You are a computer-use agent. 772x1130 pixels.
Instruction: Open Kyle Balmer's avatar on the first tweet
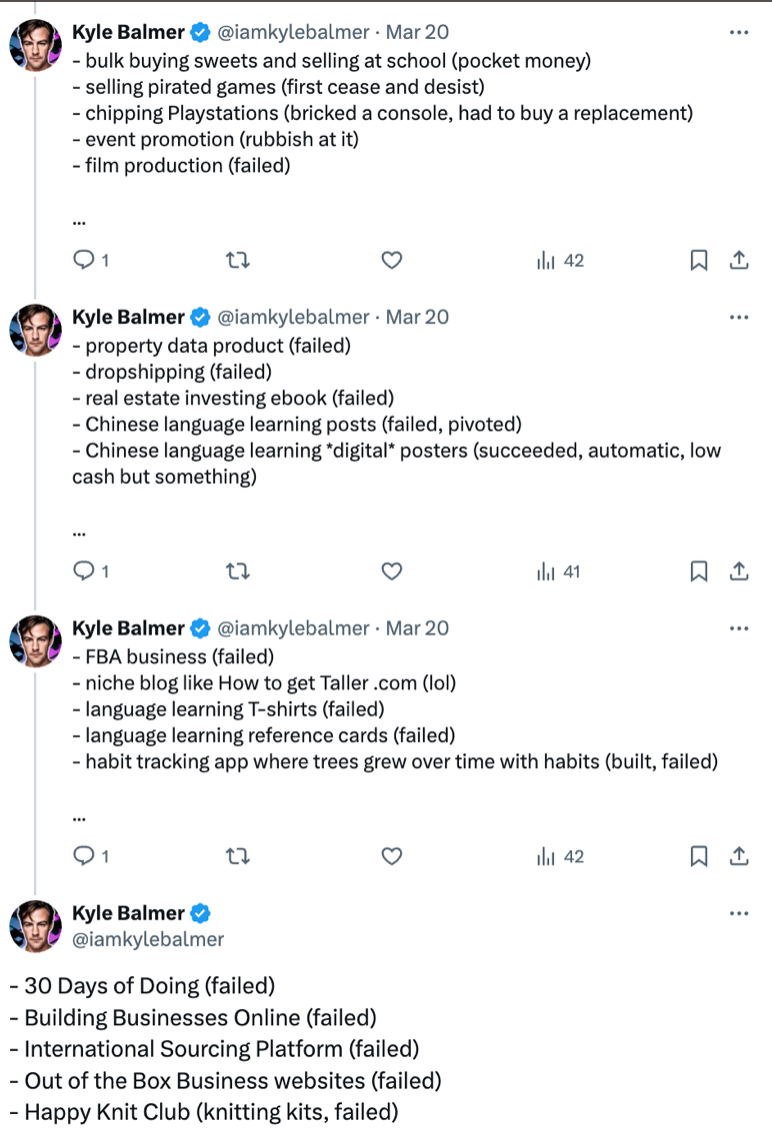coord(36,45)
